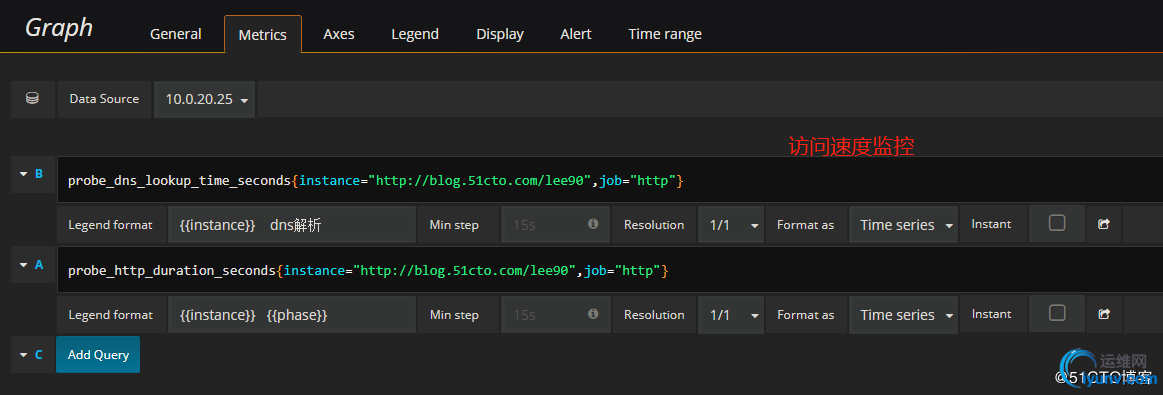Switch to the Axes tab
The height and width of the screenshot is (395, 1163).
click(339, 34)
